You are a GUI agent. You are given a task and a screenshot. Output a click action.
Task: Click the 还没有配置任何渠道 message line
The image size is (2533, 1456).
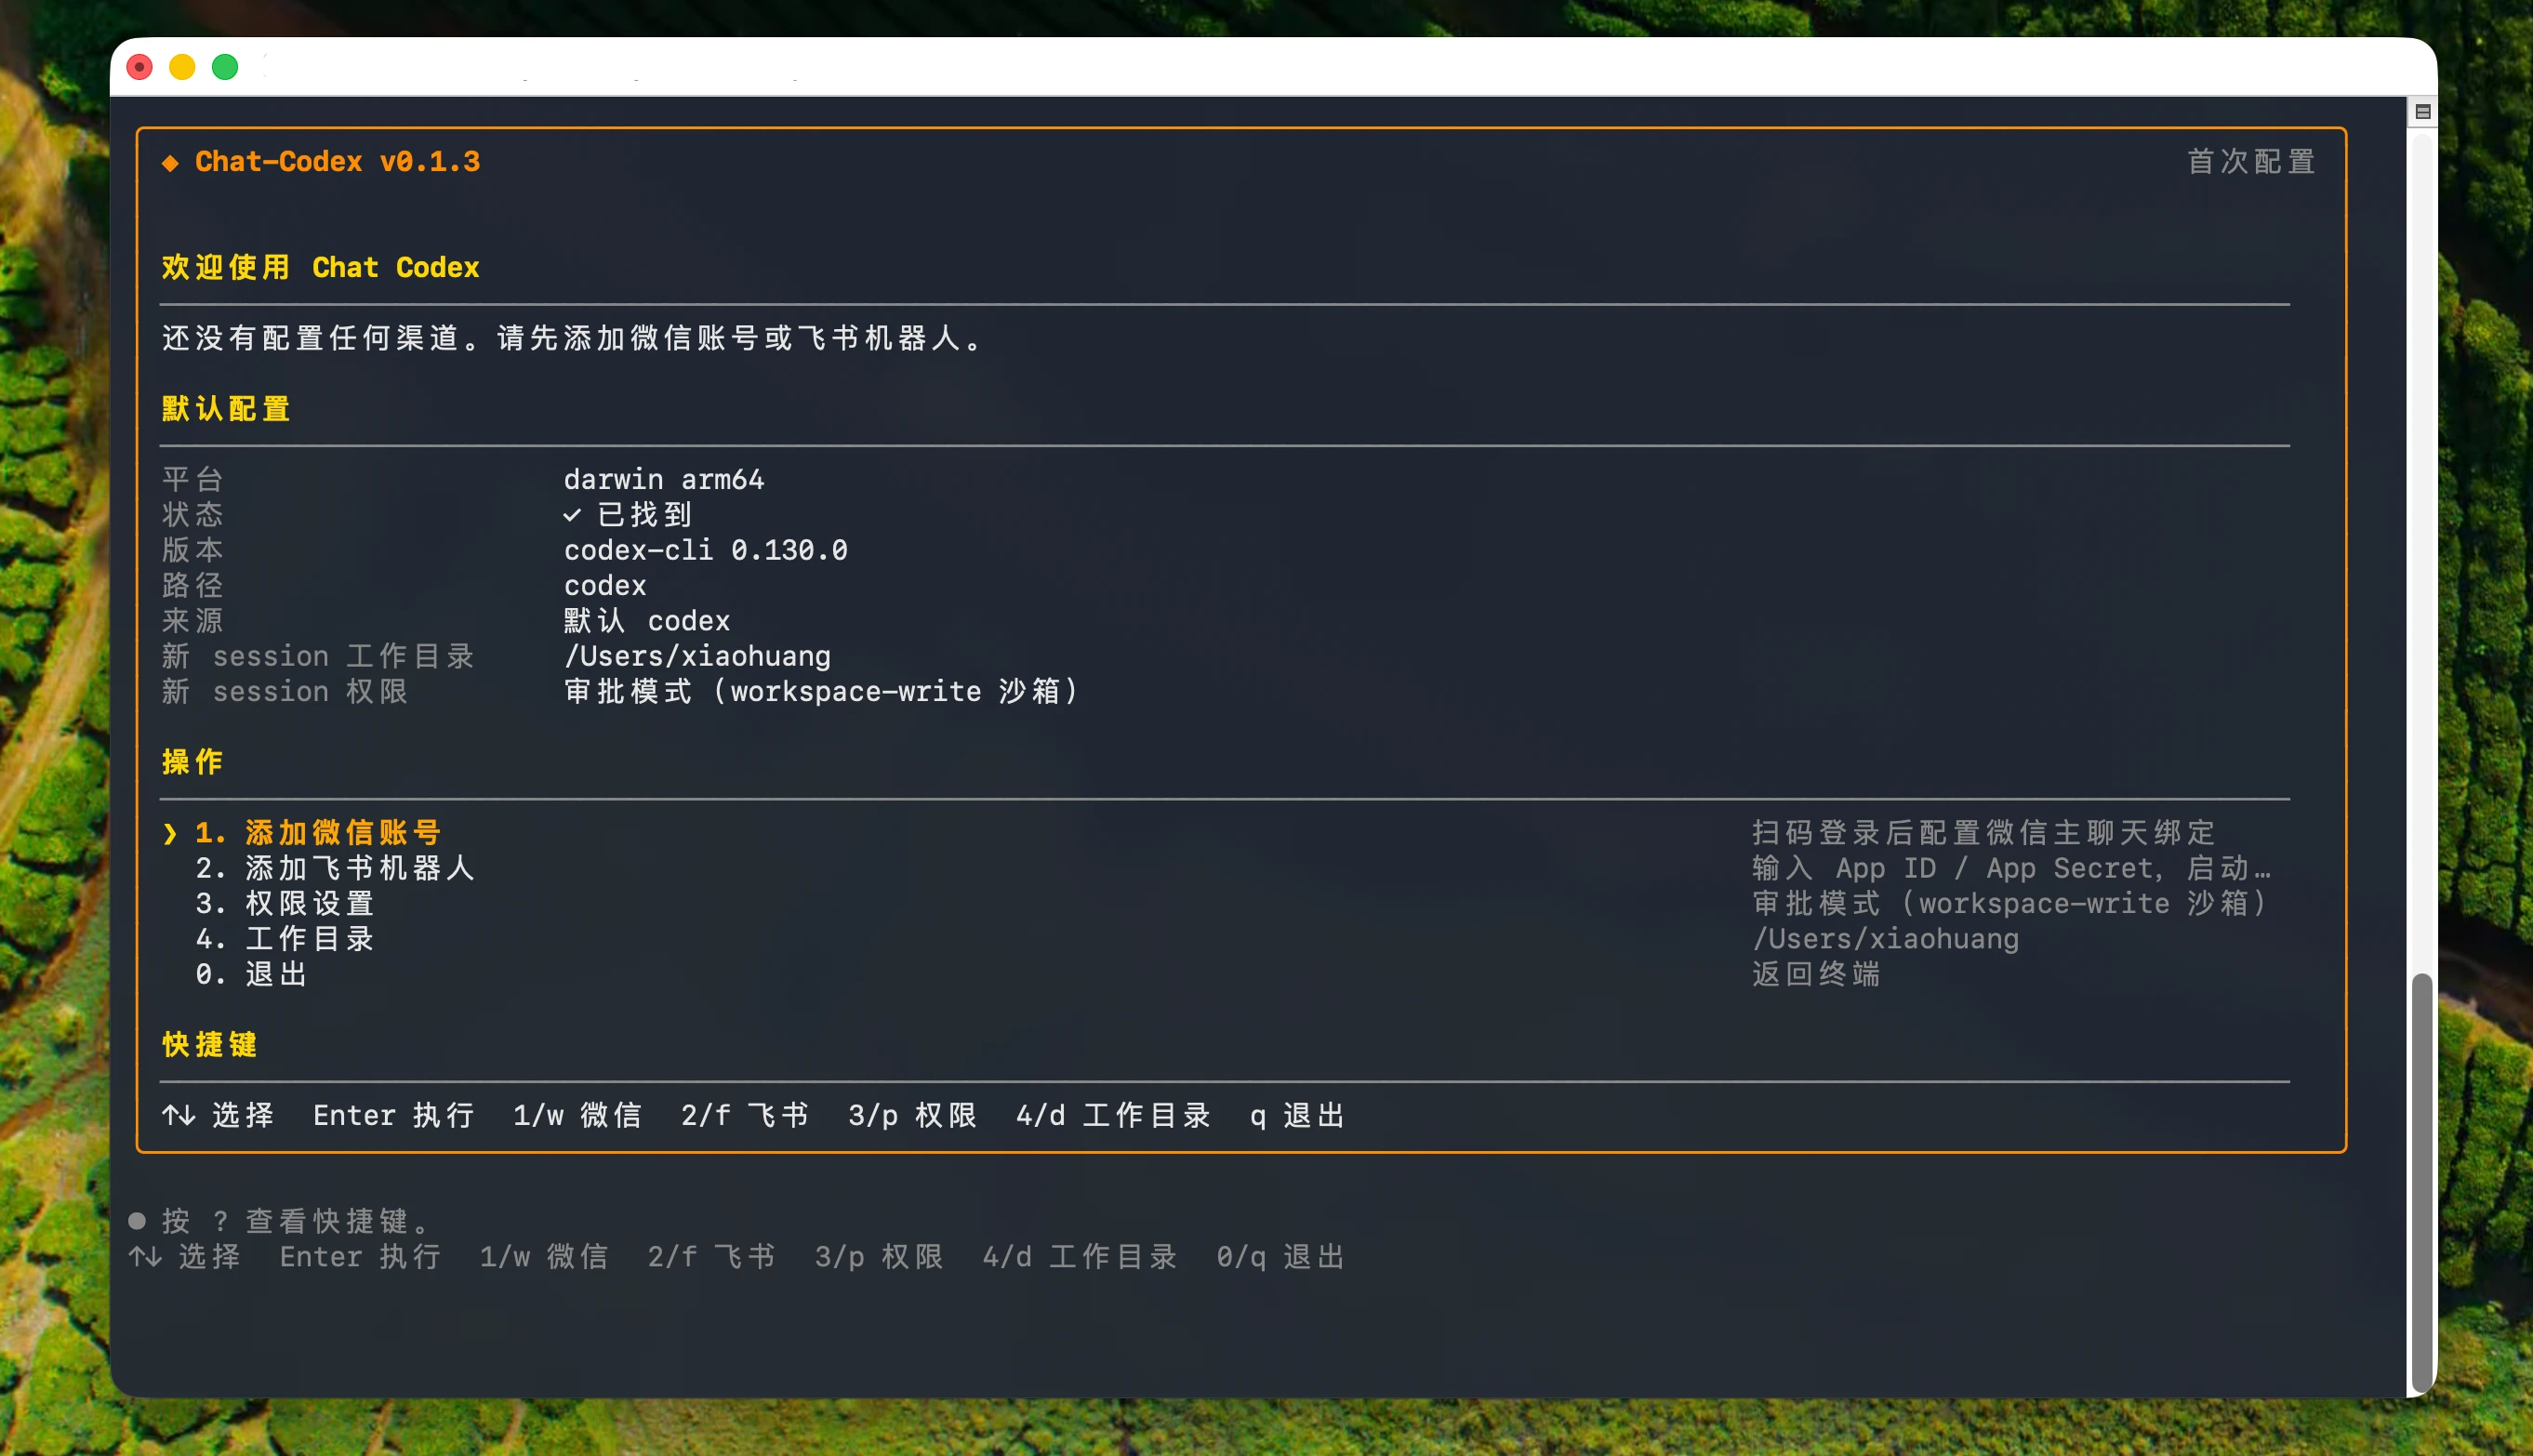572,338
